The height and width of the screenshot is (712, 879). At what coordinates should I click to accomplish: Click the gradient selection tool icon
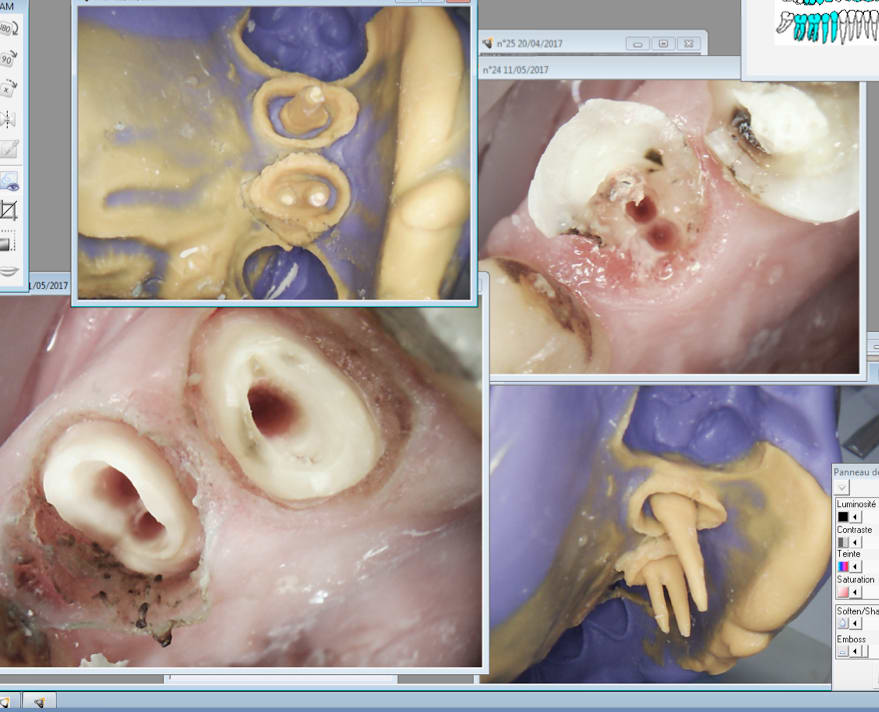(7, 242)
